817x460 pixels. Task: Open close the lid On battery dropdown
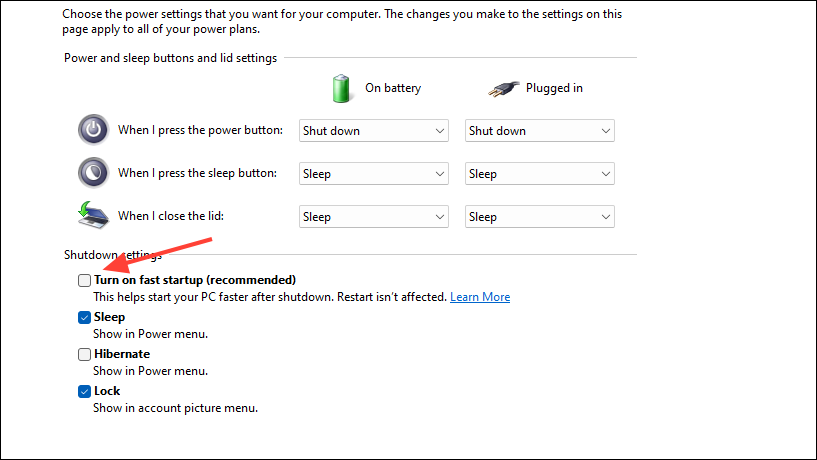(374, 217)
